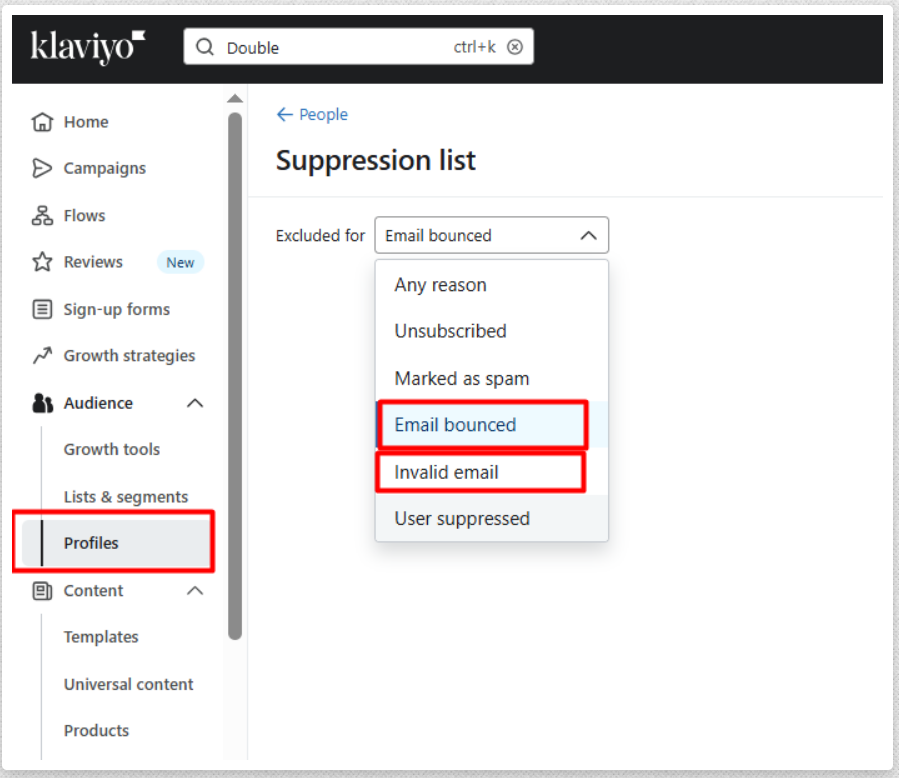899x778 pixels.
Task: Open Growth tools under Audience
Action: pyautogui.click(x=112, y=449)
